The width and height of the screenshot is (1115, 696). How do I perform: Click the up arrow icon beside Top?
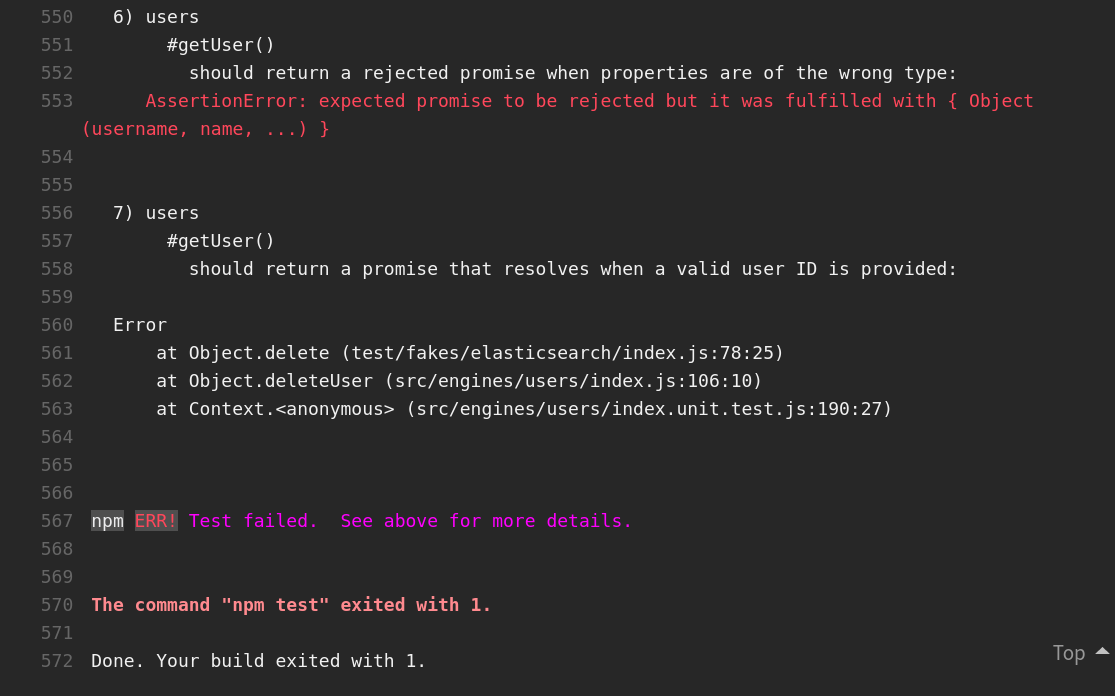click(1102, 651)
